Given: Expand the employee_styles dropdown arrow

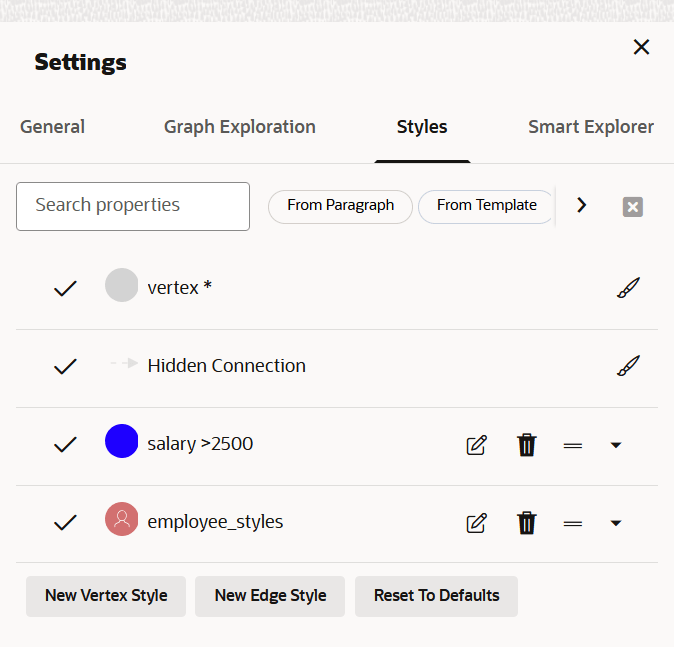Looking at the screenshot, I should click(616, 522).
